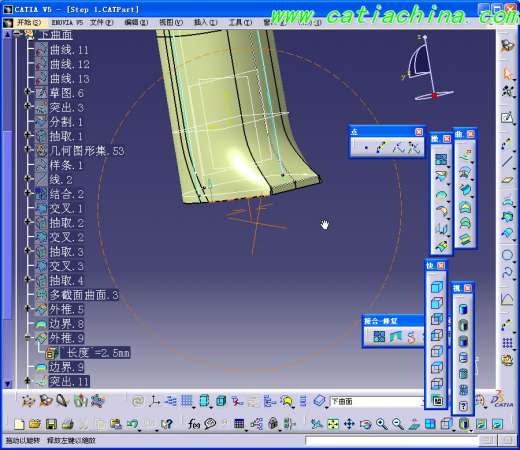Click the Open file folder icon
Screen dimensions: 520x450
(35, 424)
